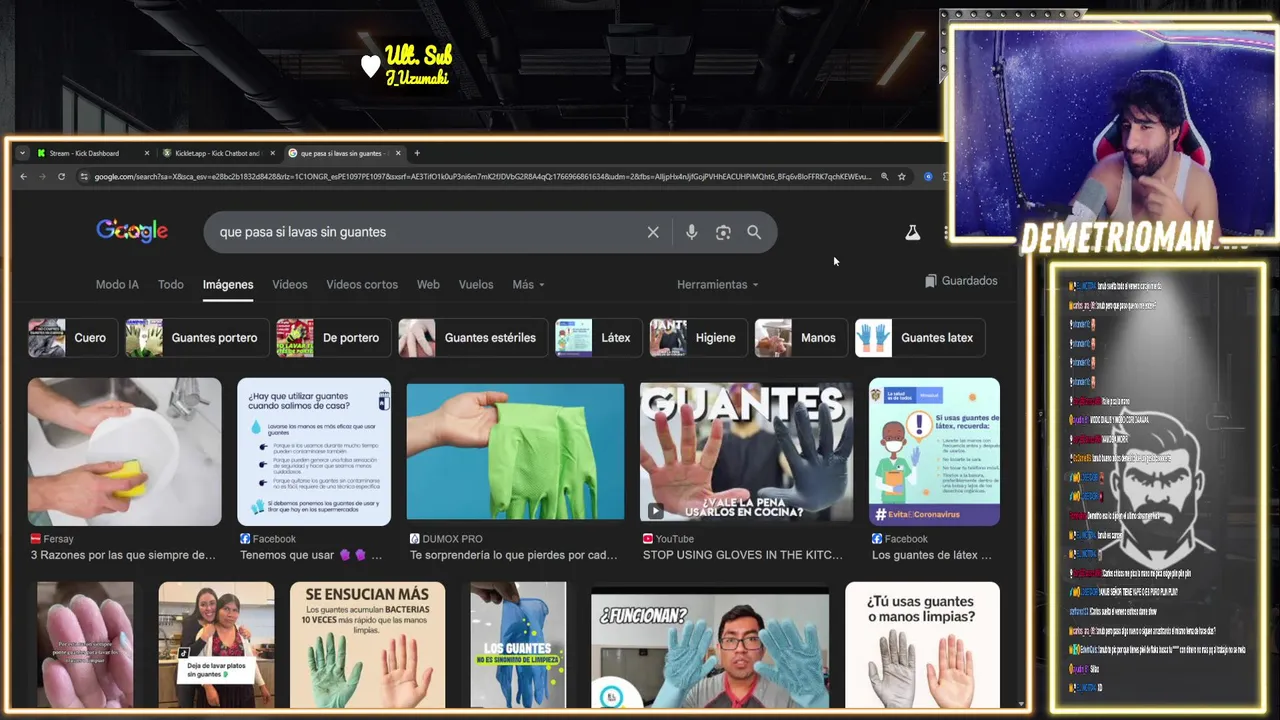Open Google Lens image search icon
Viewport: 1280px width, 720px height.
[x=723, y=232]
